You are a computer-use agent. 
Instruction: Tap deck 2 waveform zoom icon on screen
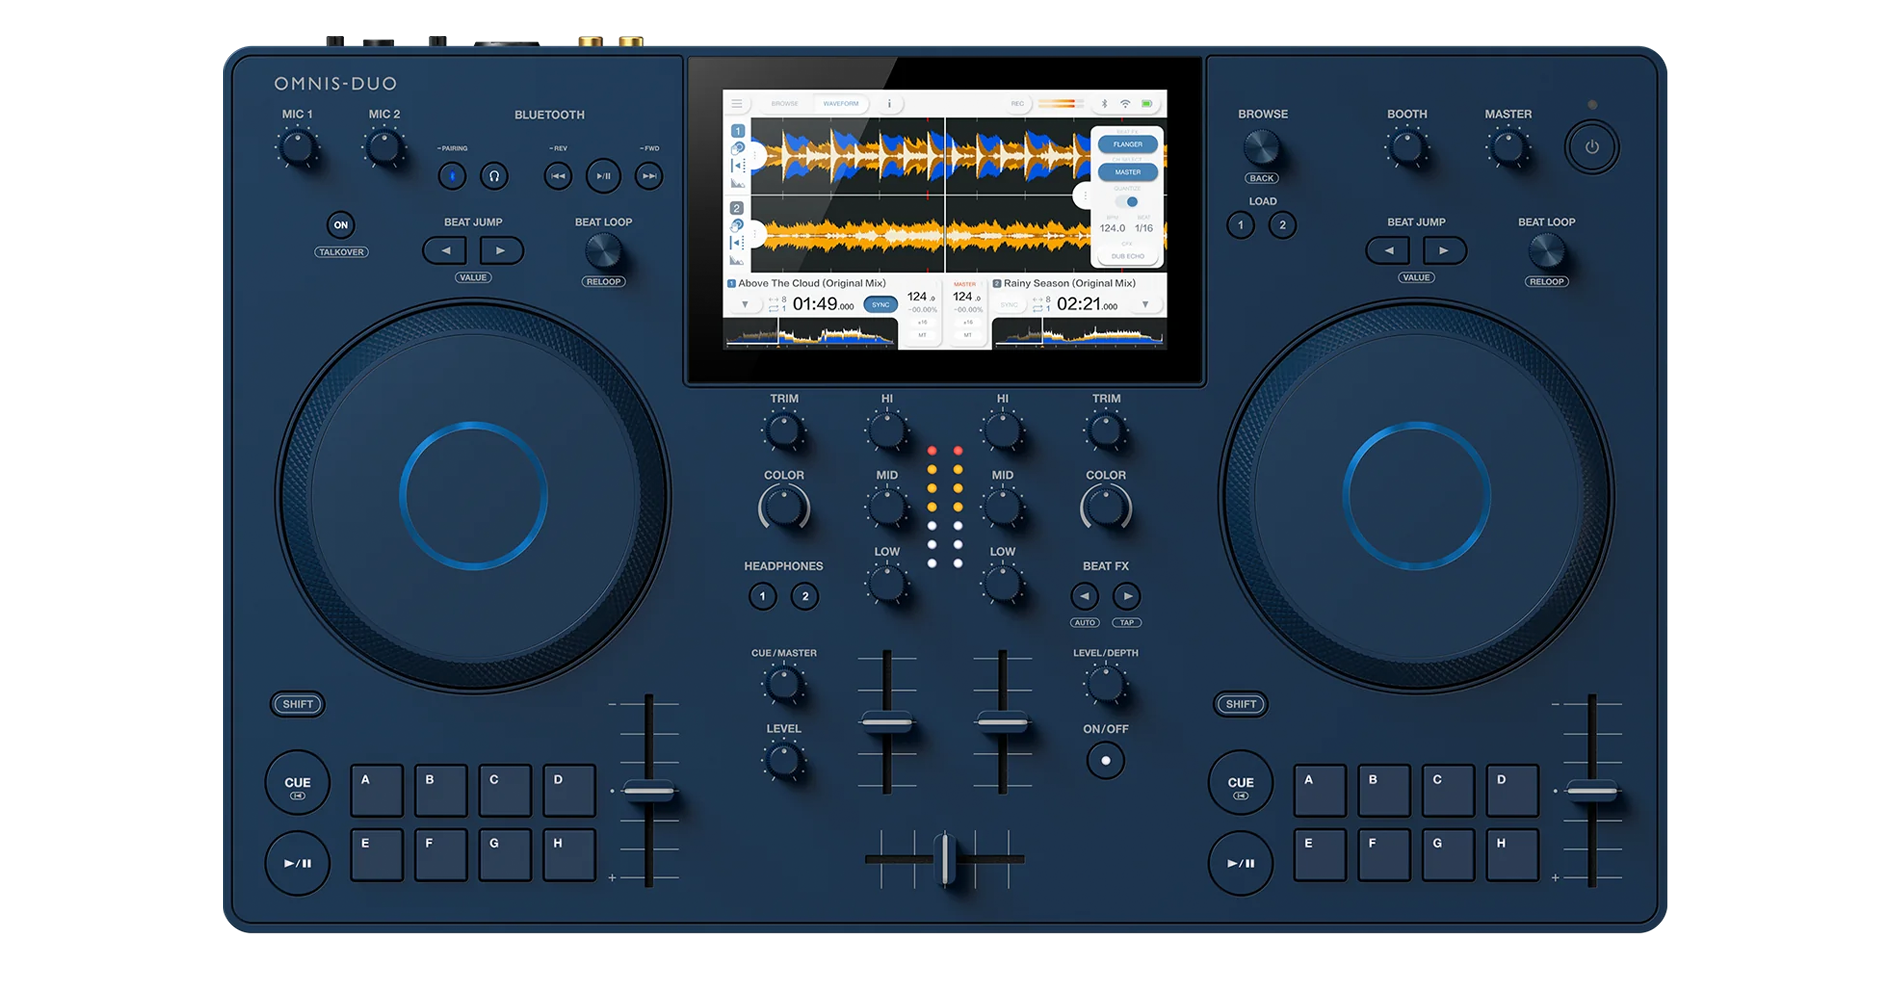(737, 260)
